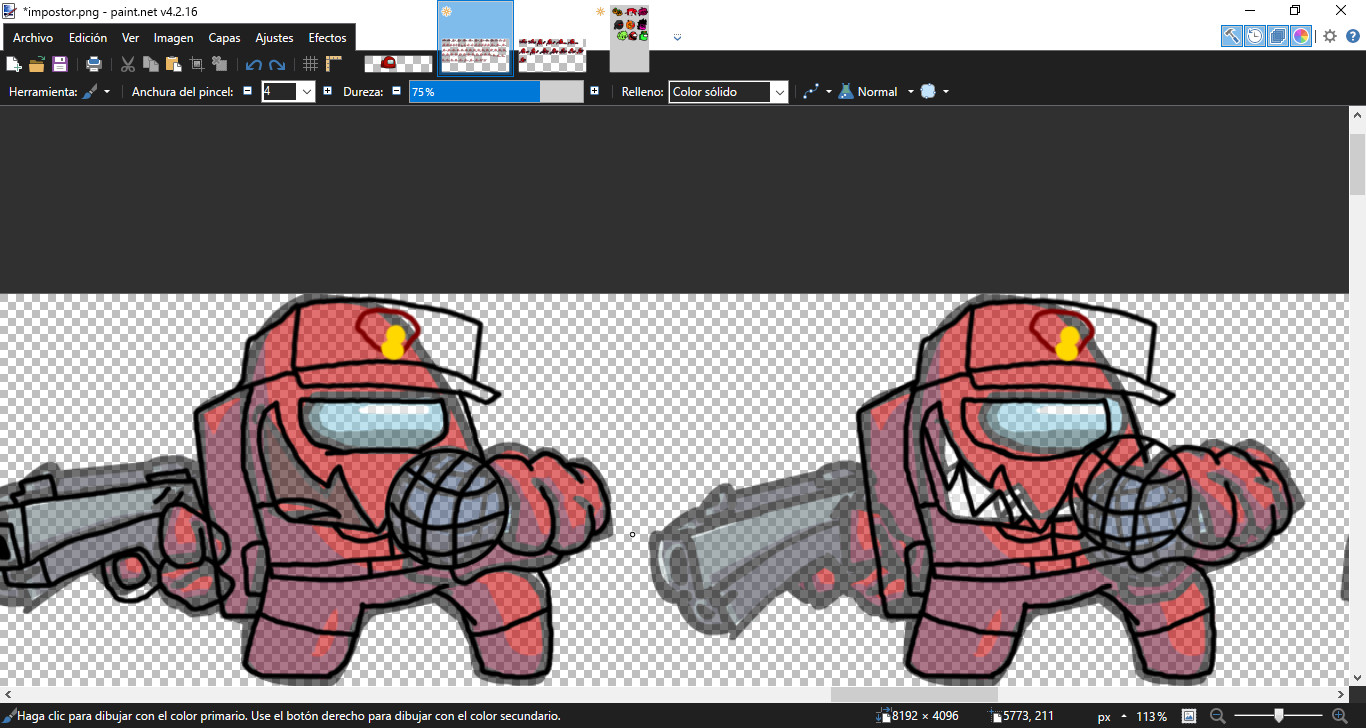Expand the Herramienta tool selector dropdown
Image resolution: width=1366 pixels, height=728 pixels.
(106, 91)
